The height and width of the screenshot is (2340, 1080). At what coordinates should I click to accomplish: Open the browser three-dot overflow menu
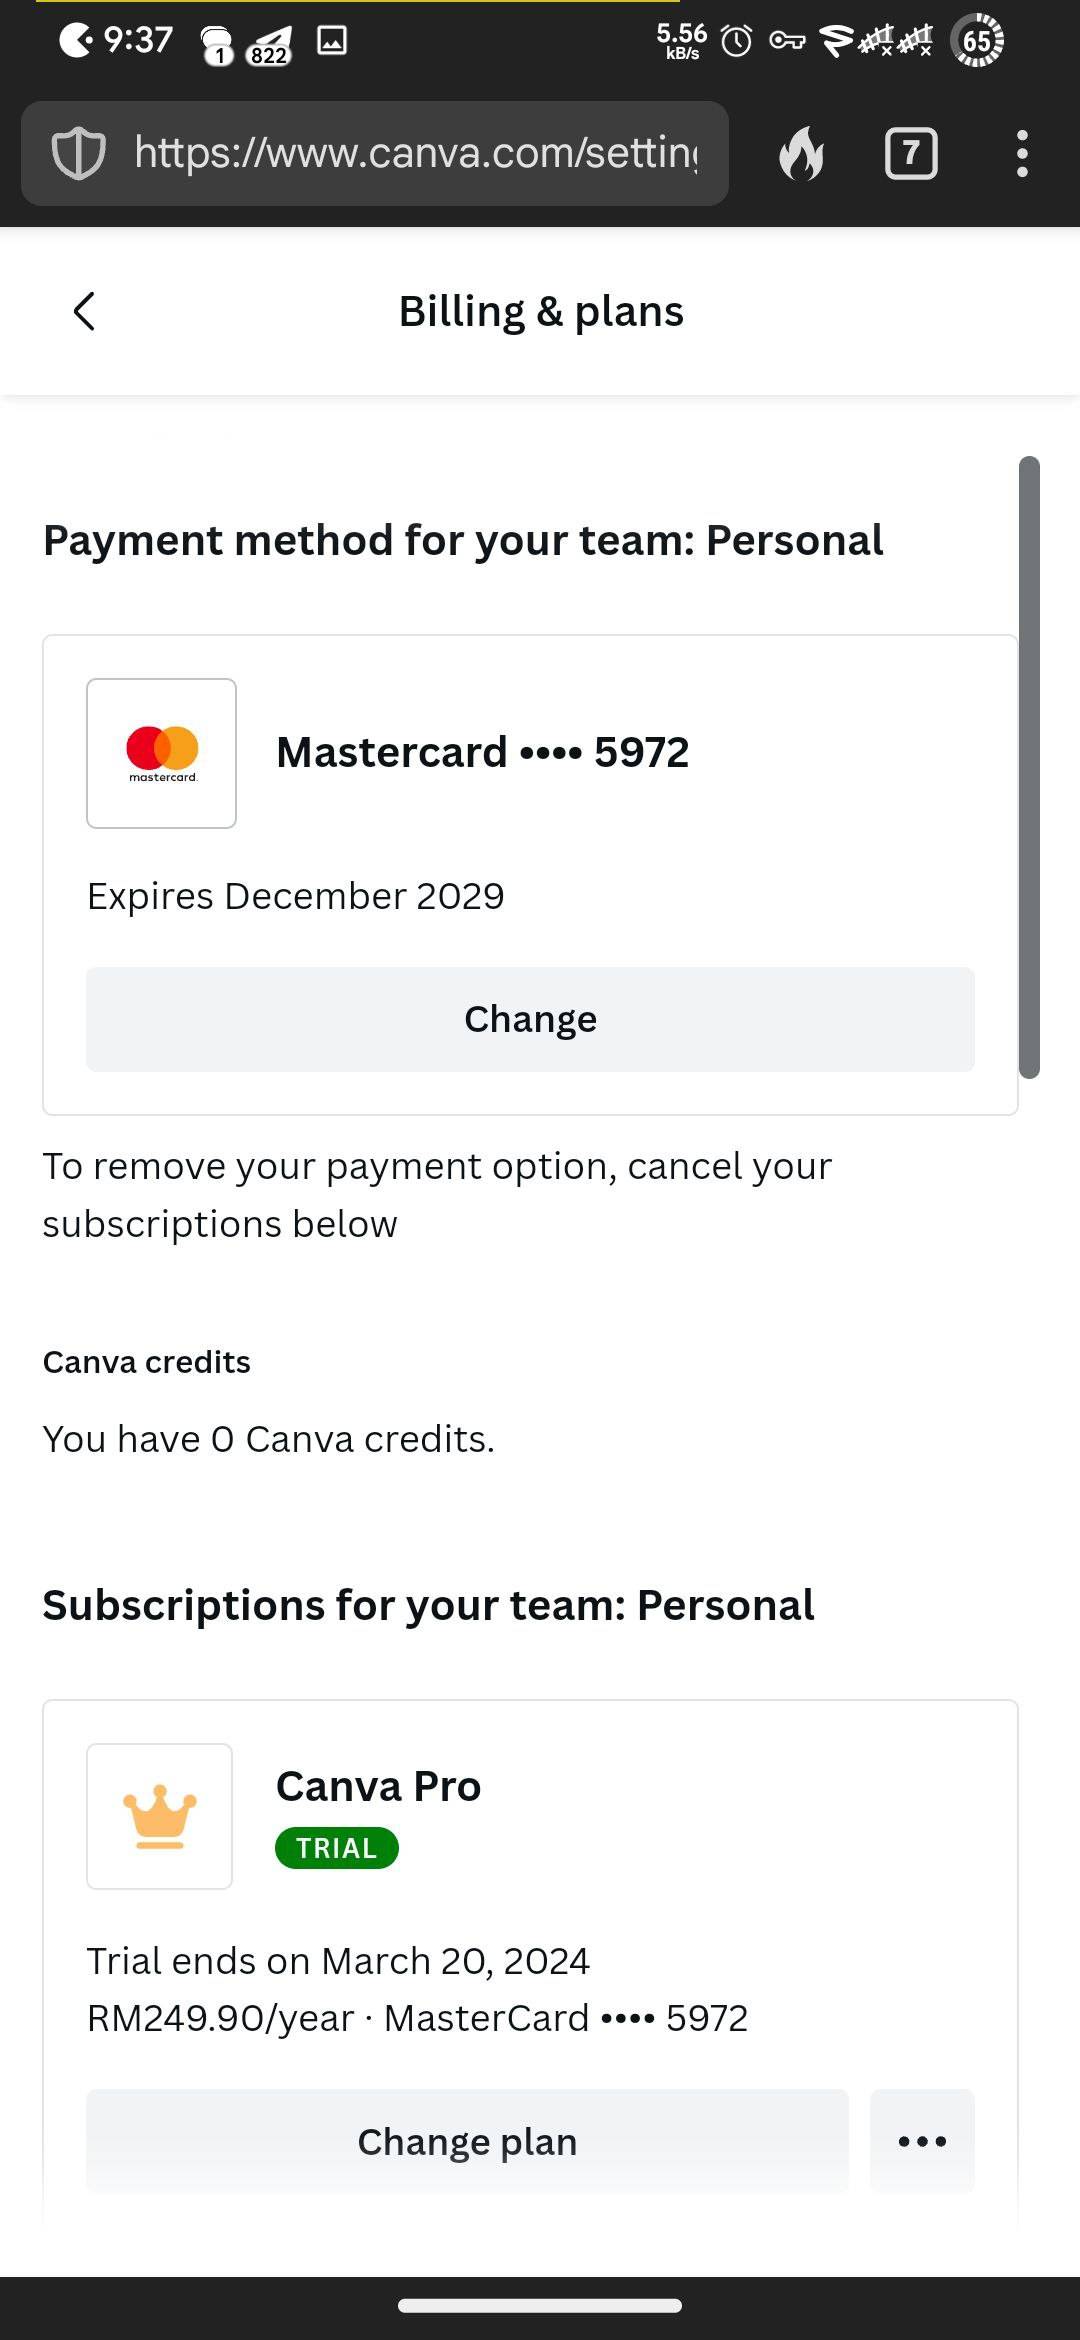[1021, 154]
